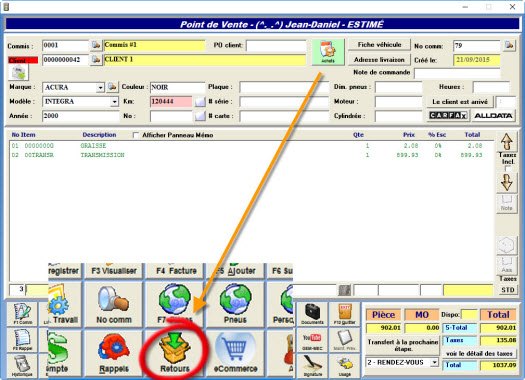Click the printer icon under Client label
The width and height of the screenshot is (525, 380).
(x=18, y=72)
